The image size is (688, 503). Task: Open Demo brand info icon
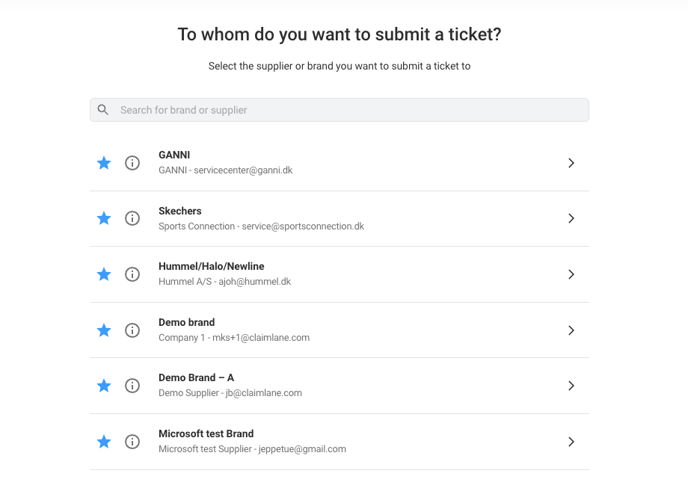(x=132, y=330)
